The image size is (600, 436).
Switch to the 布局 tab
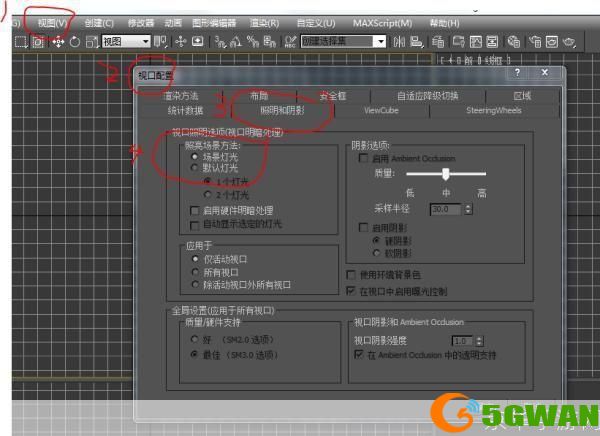click(259, 96)
